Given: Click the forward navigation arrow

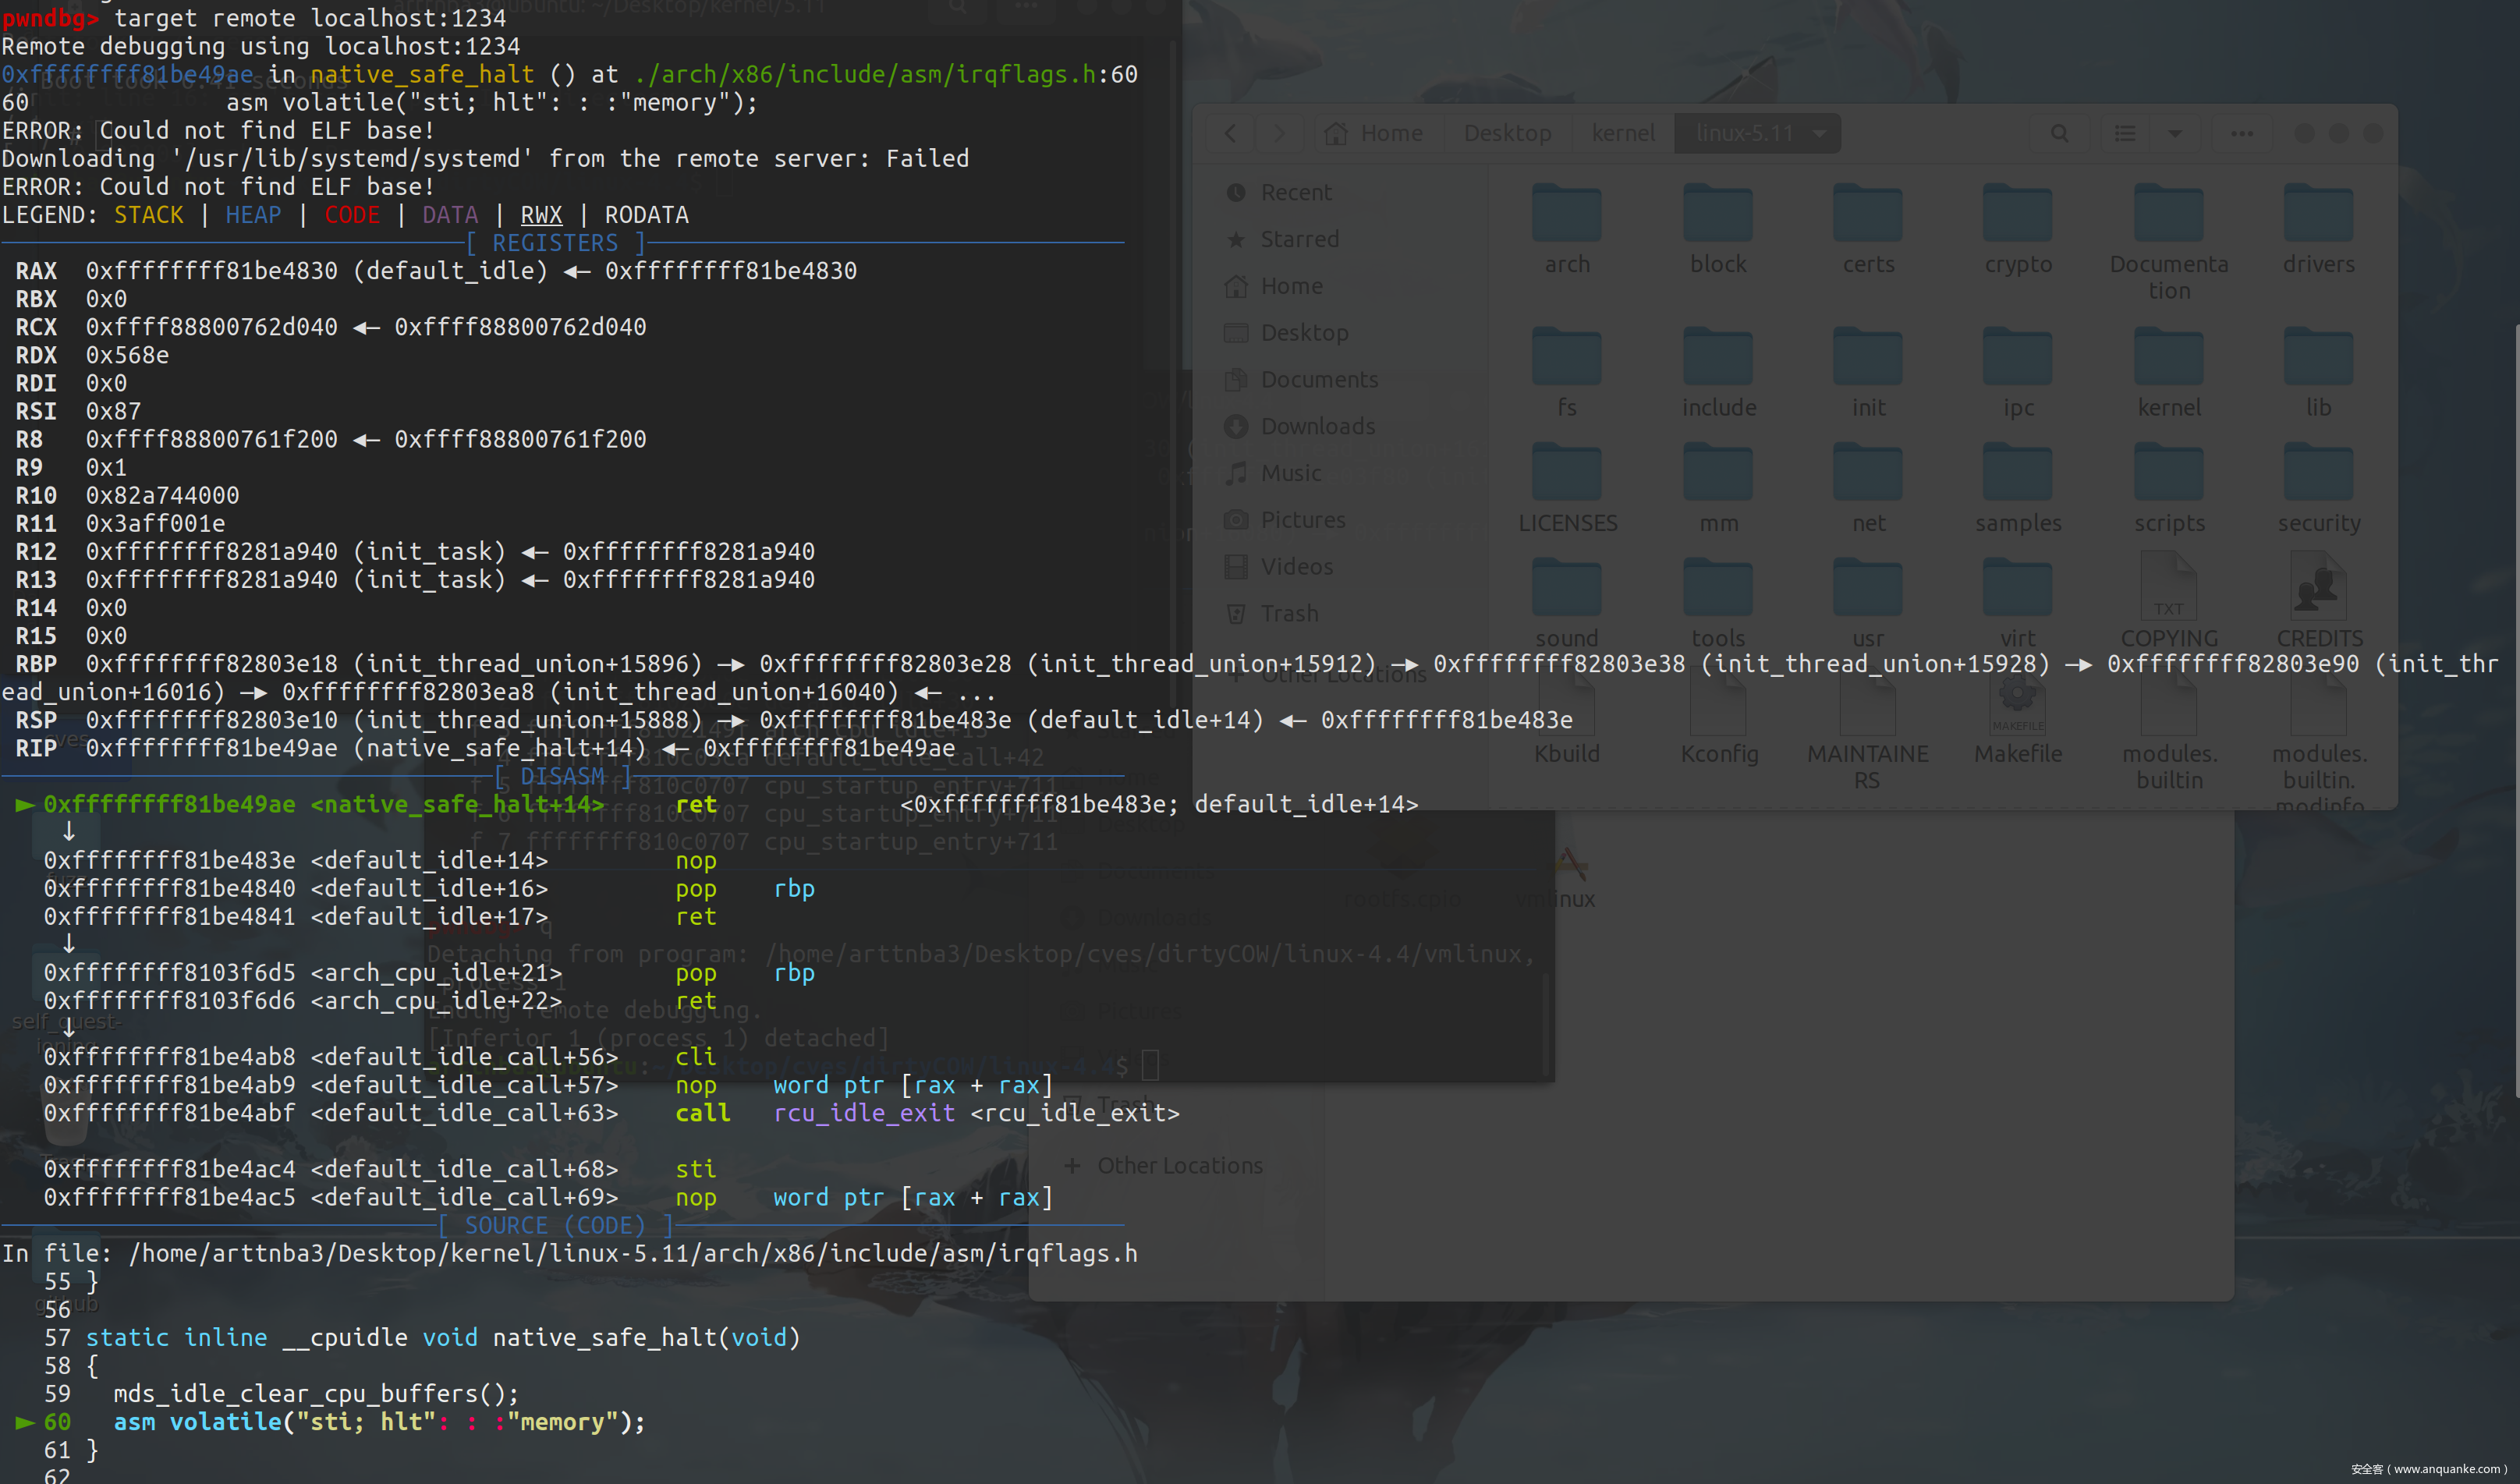Looking at the screenshot, I should point(1279,133).
